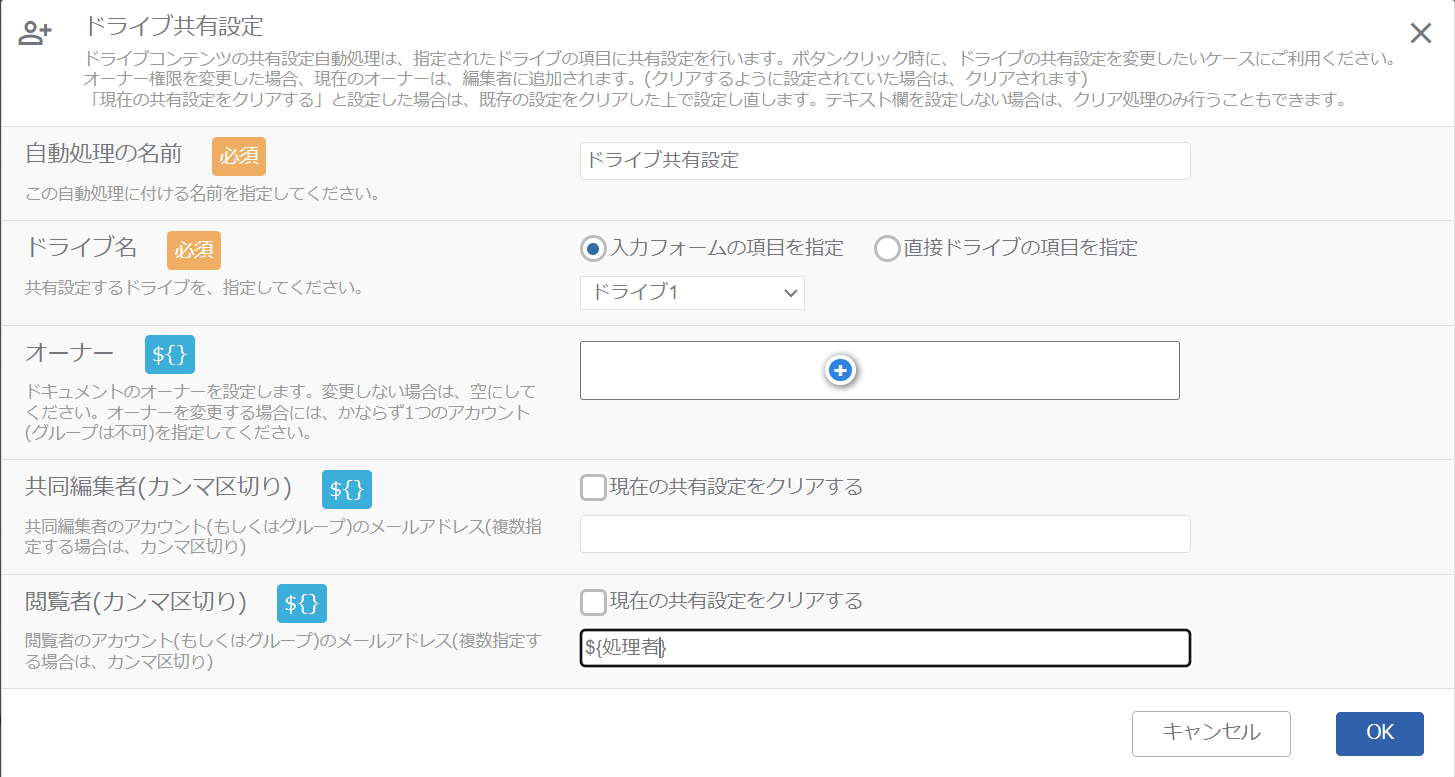Click the 閲覧者(カンマ区切り) label
1455x777 pixels.
(135, 601)
